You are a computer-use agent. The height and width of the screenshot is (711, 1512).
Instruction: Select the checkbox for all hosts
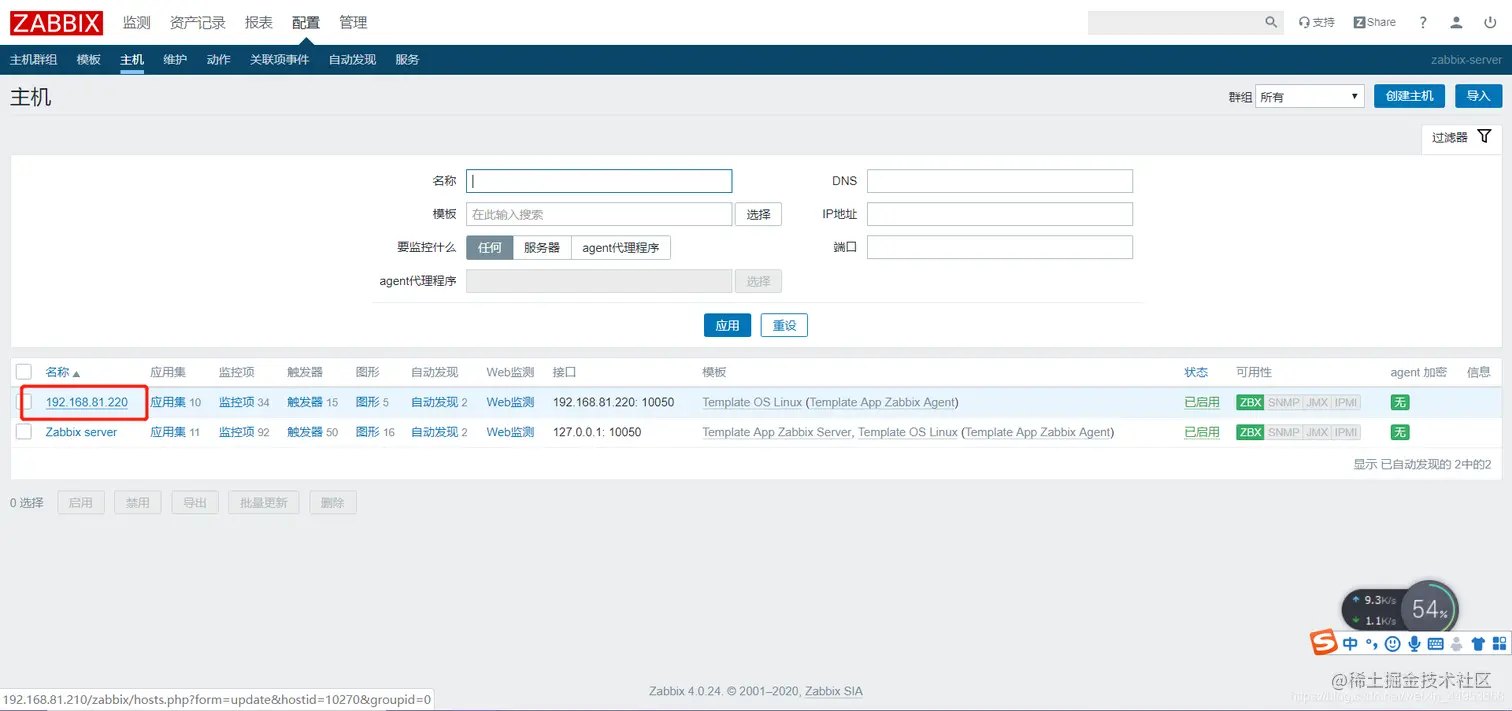click(24, 372)
